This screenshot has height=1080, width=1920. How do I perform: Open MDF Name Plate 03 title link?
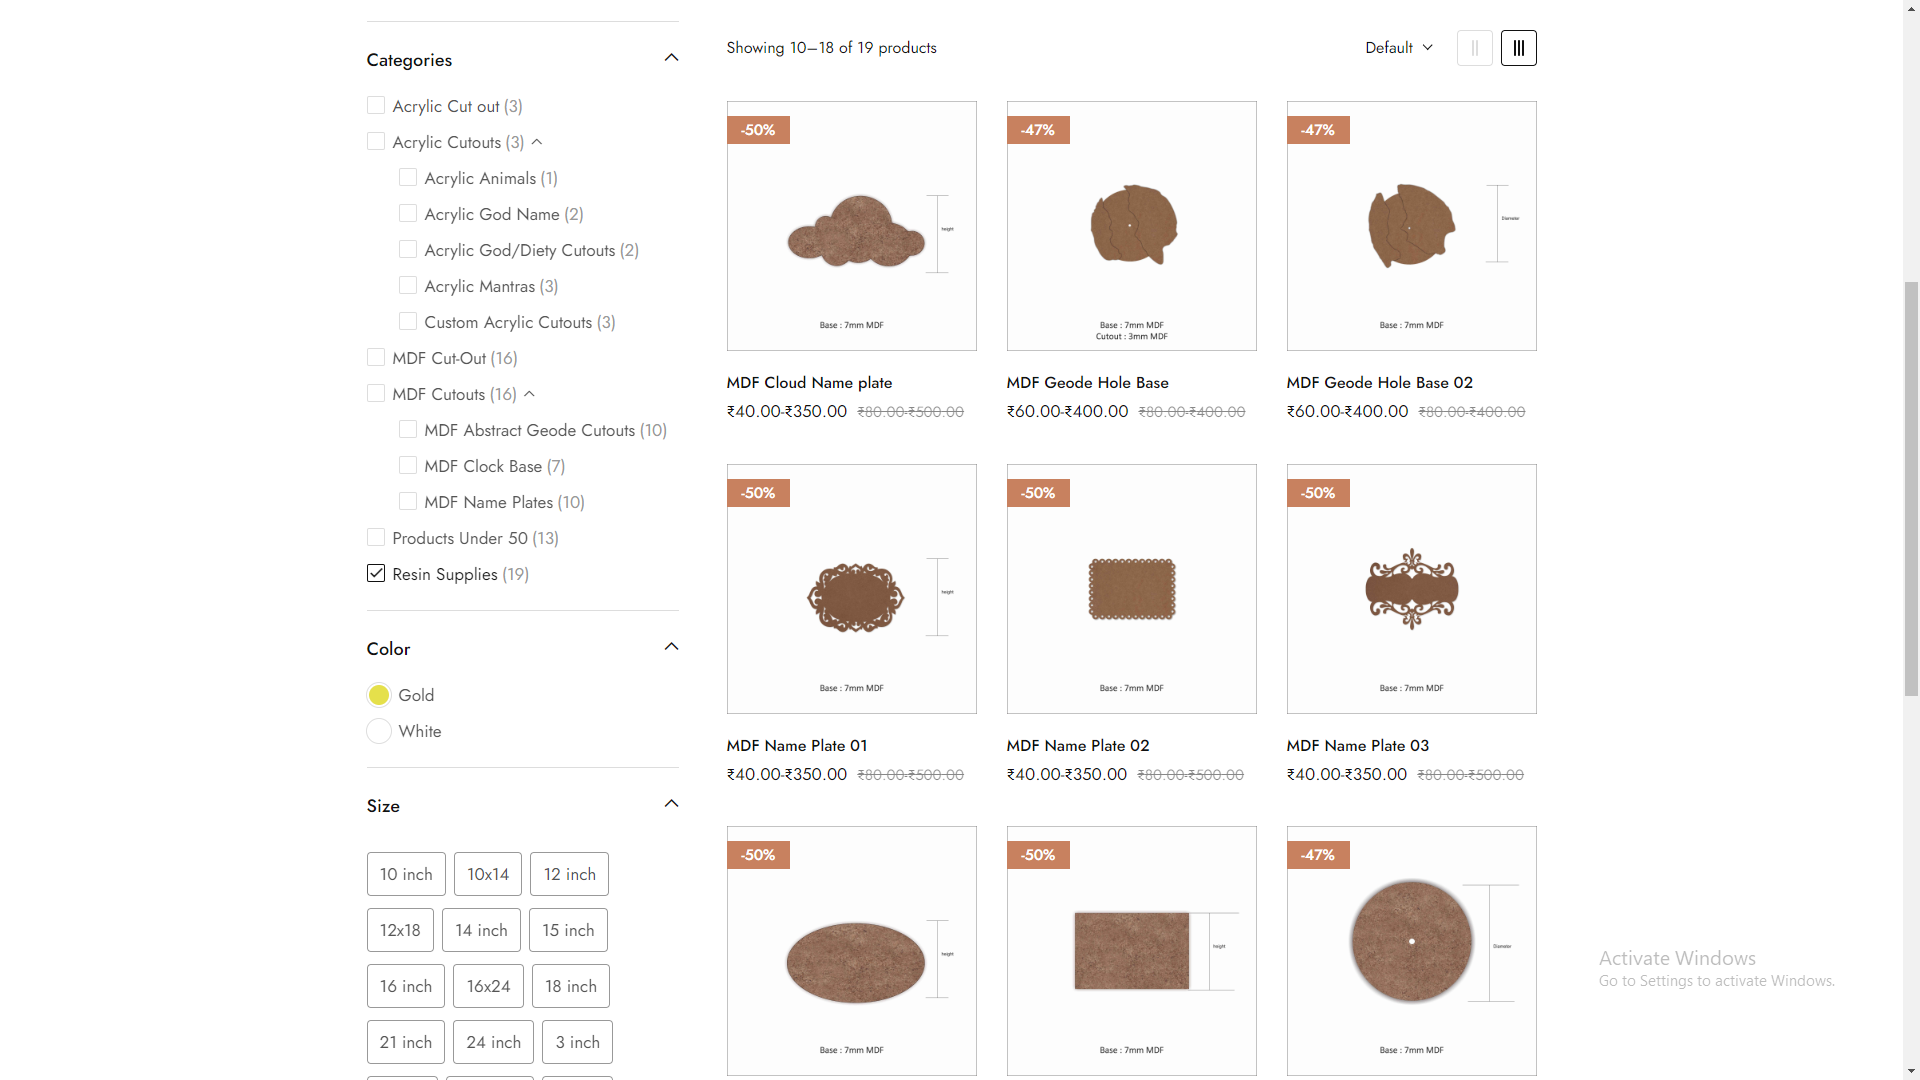pos(1358,746)
